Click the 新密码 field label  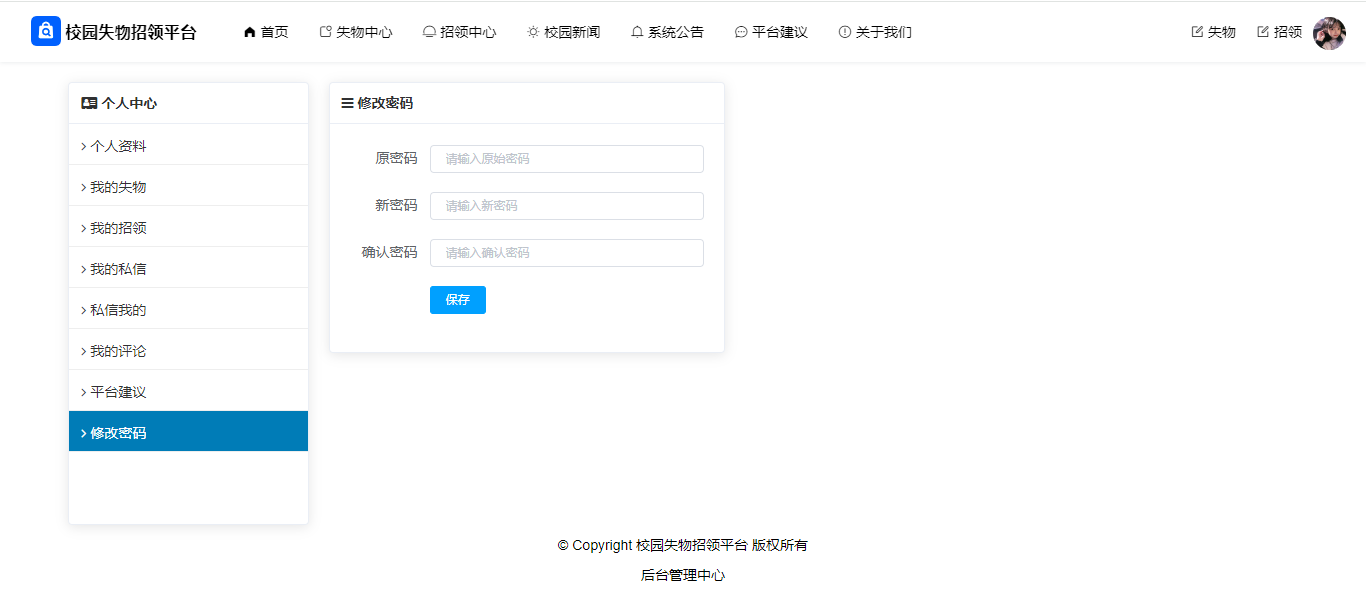point(396,205)
